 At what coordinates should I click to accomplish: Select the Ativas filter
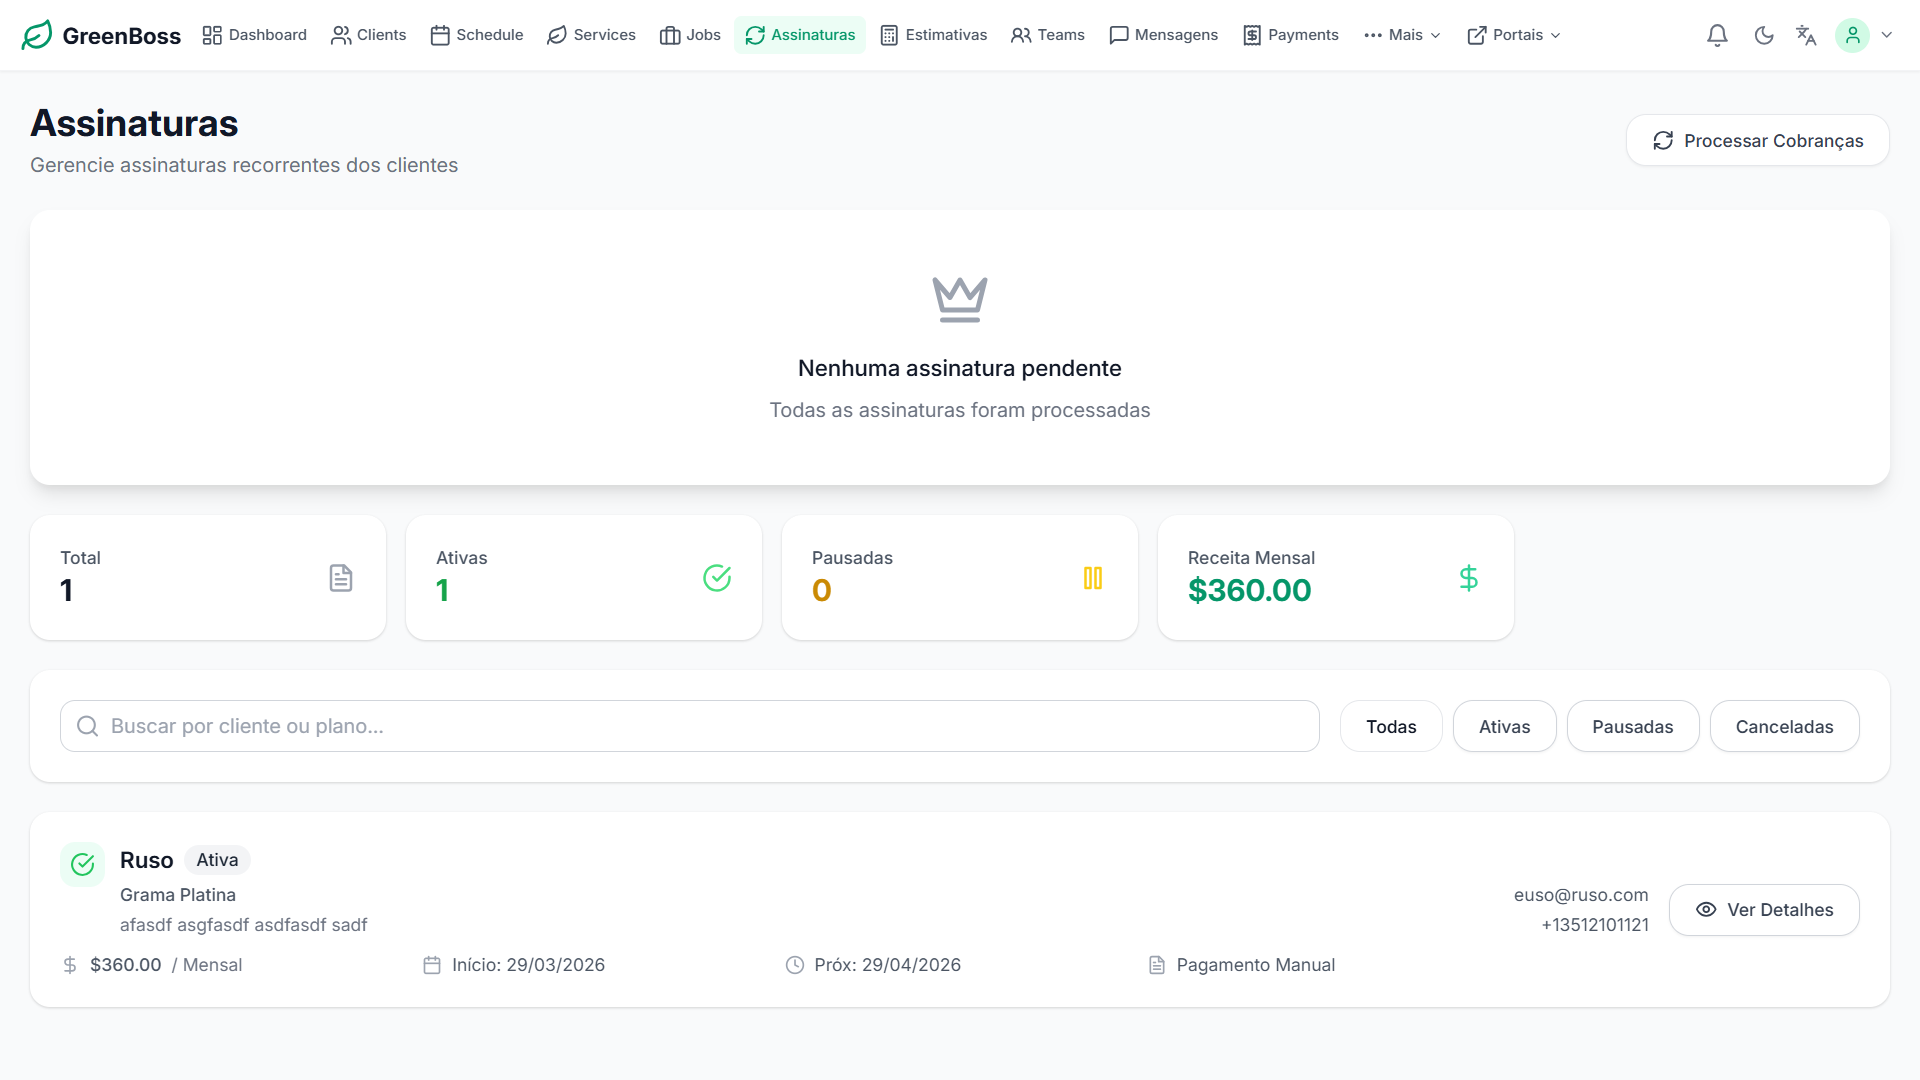coord(1504,726)
